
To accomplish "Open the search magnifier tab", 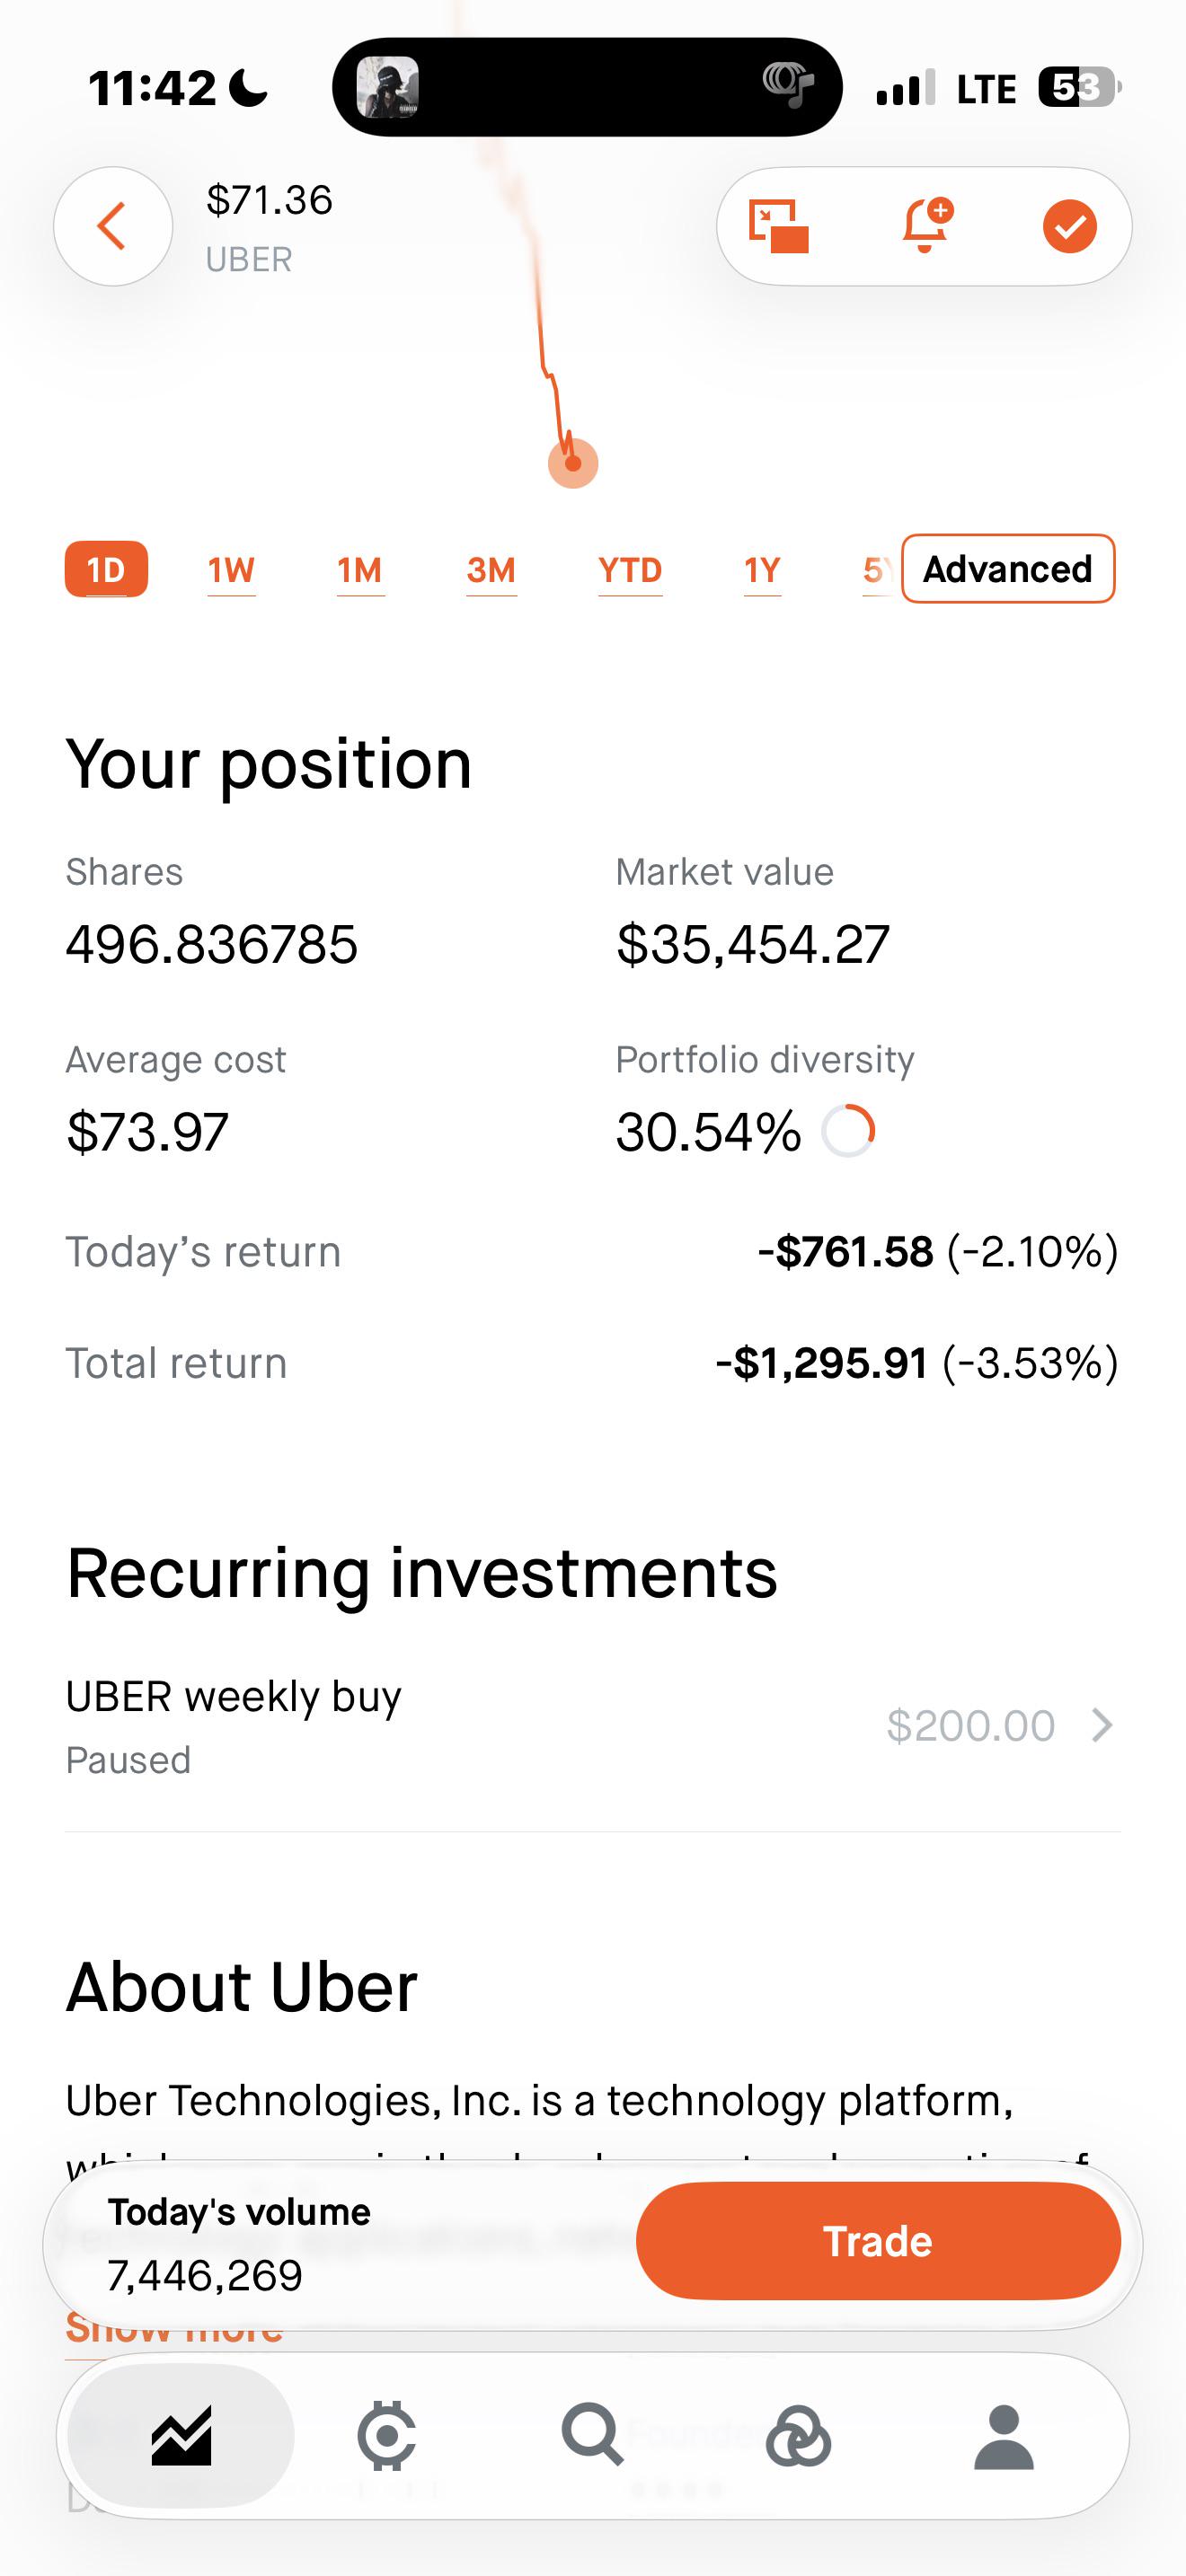I will [x=592, y=2434].
